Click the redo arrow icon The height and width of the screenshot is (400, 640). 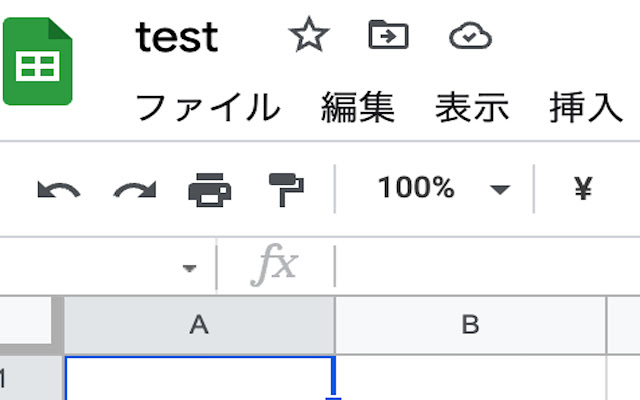tap(135, 190)
